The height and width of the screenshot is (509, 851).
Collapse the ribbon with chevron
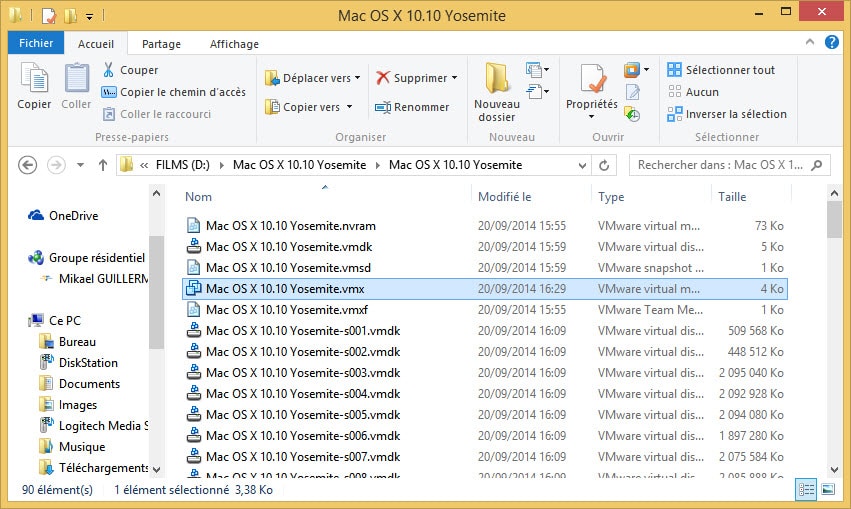tap(809, 44)
